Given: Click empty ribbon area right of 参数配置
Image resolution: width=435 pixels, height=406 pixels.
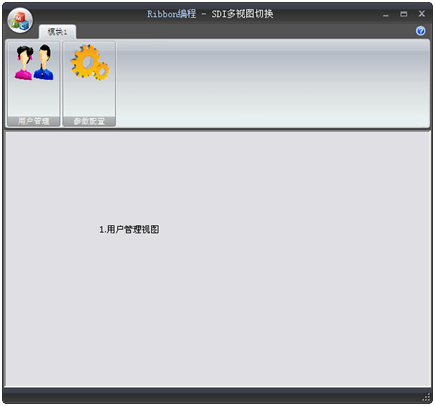Looking at the screenshot, I should (273, 83).
